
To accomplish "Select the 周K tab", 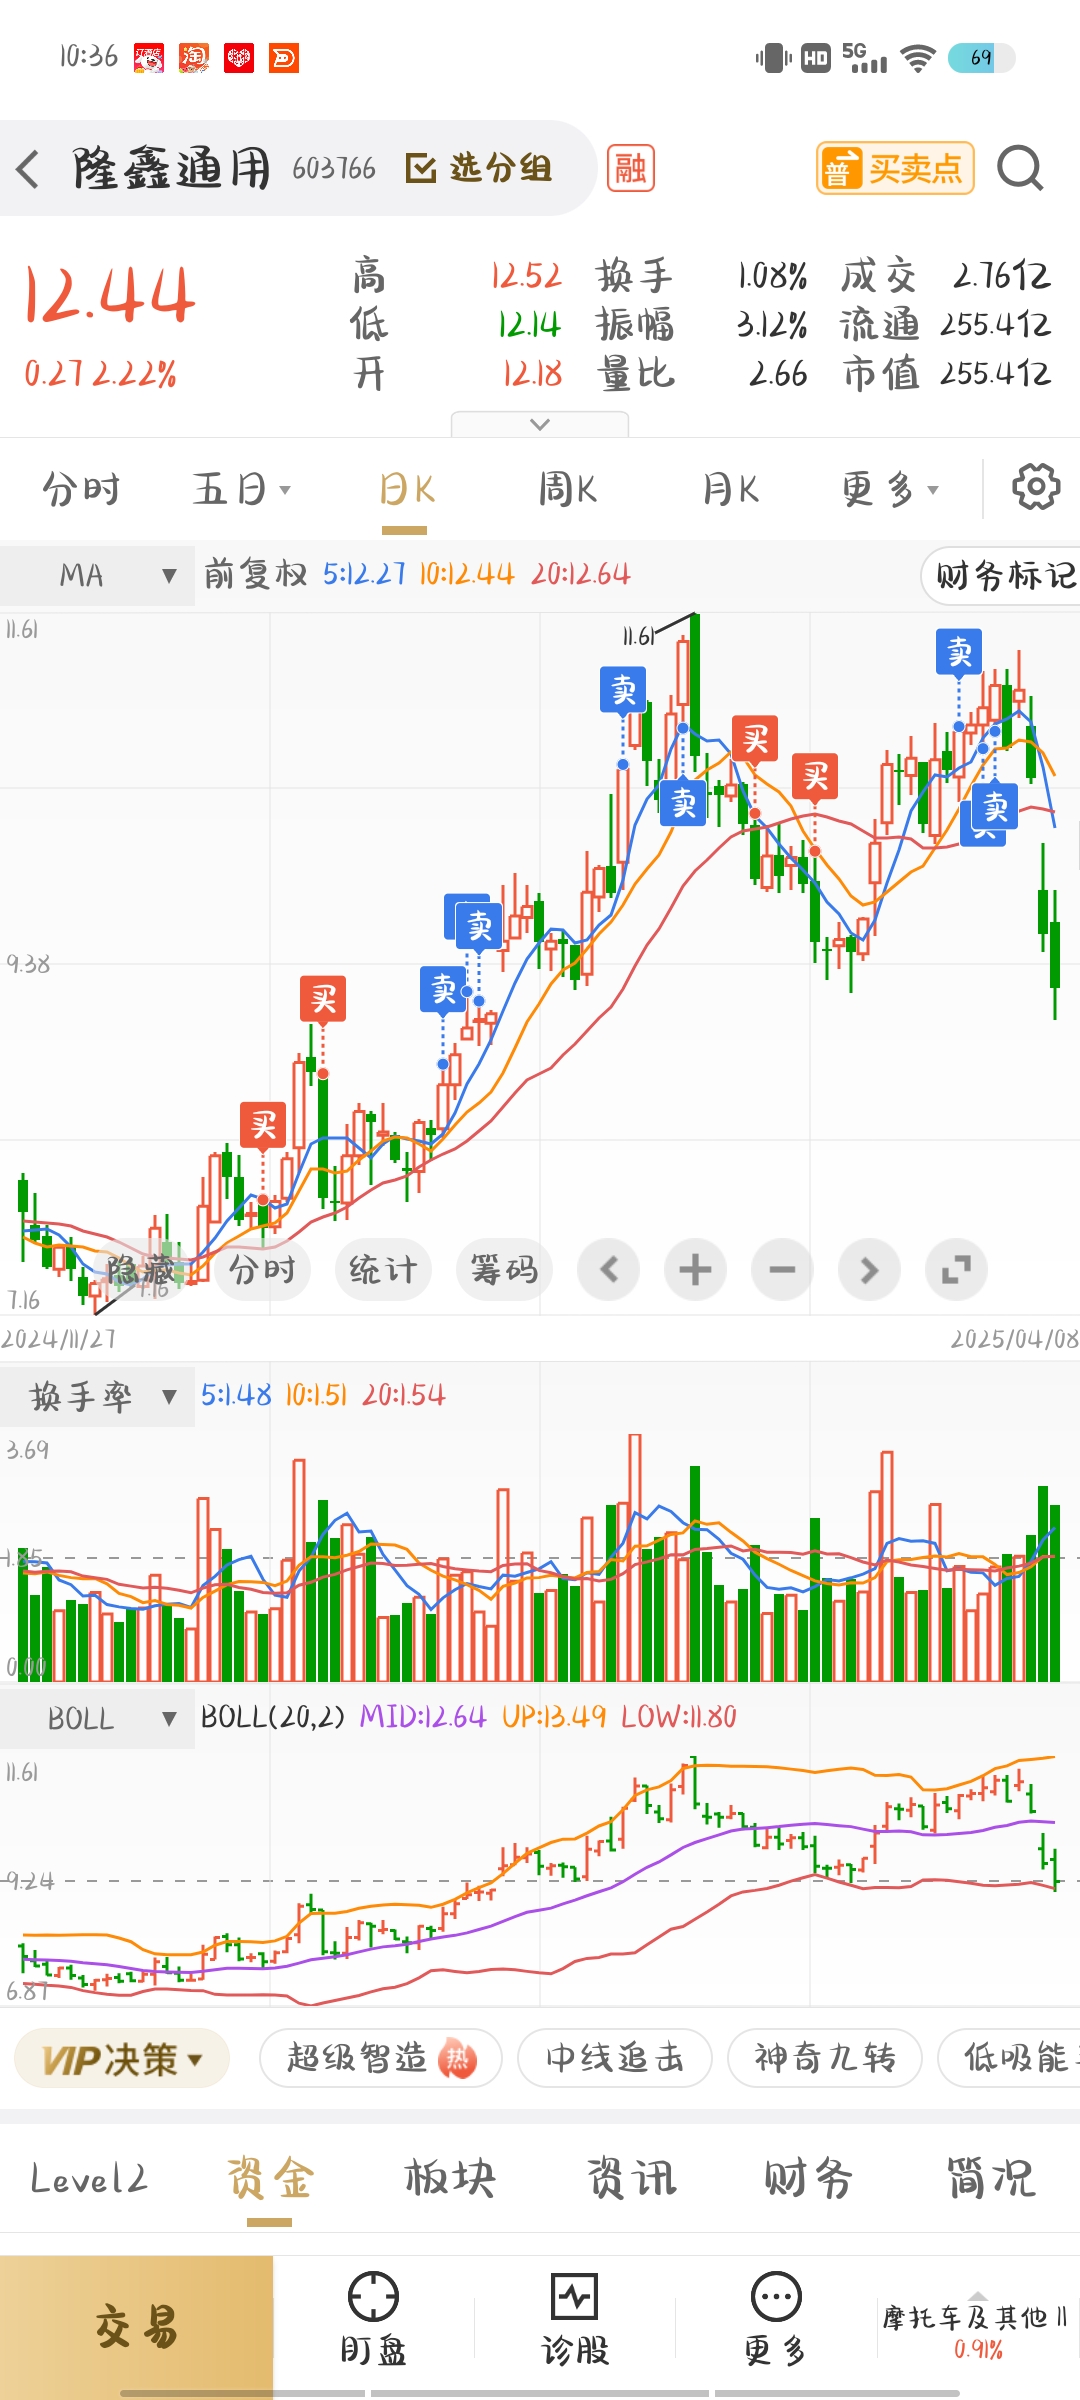I will click(567, 490).
